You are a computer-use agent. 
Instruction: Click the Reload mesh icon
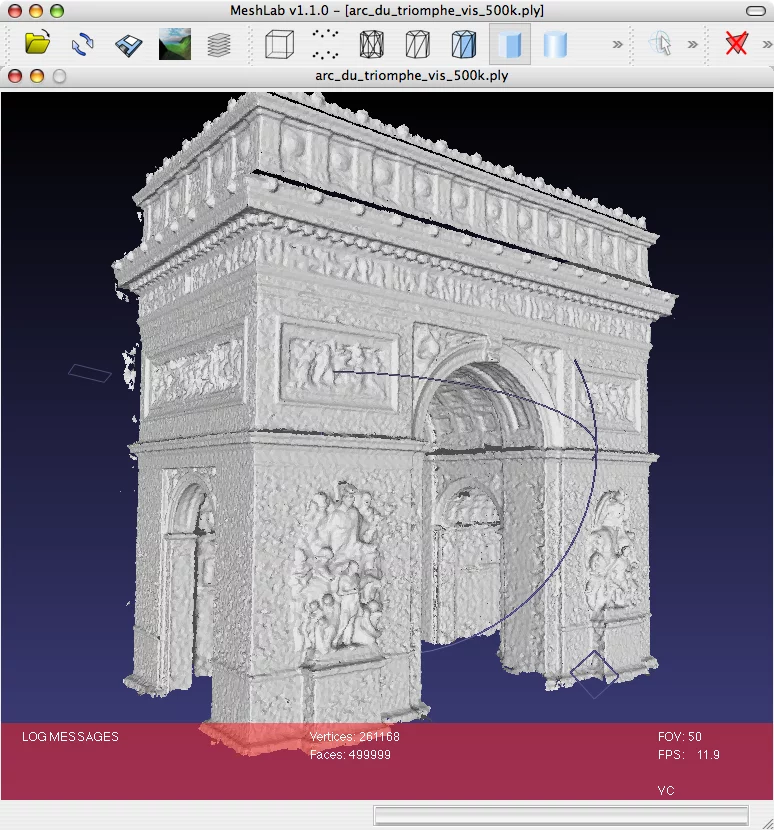(83, 44)
